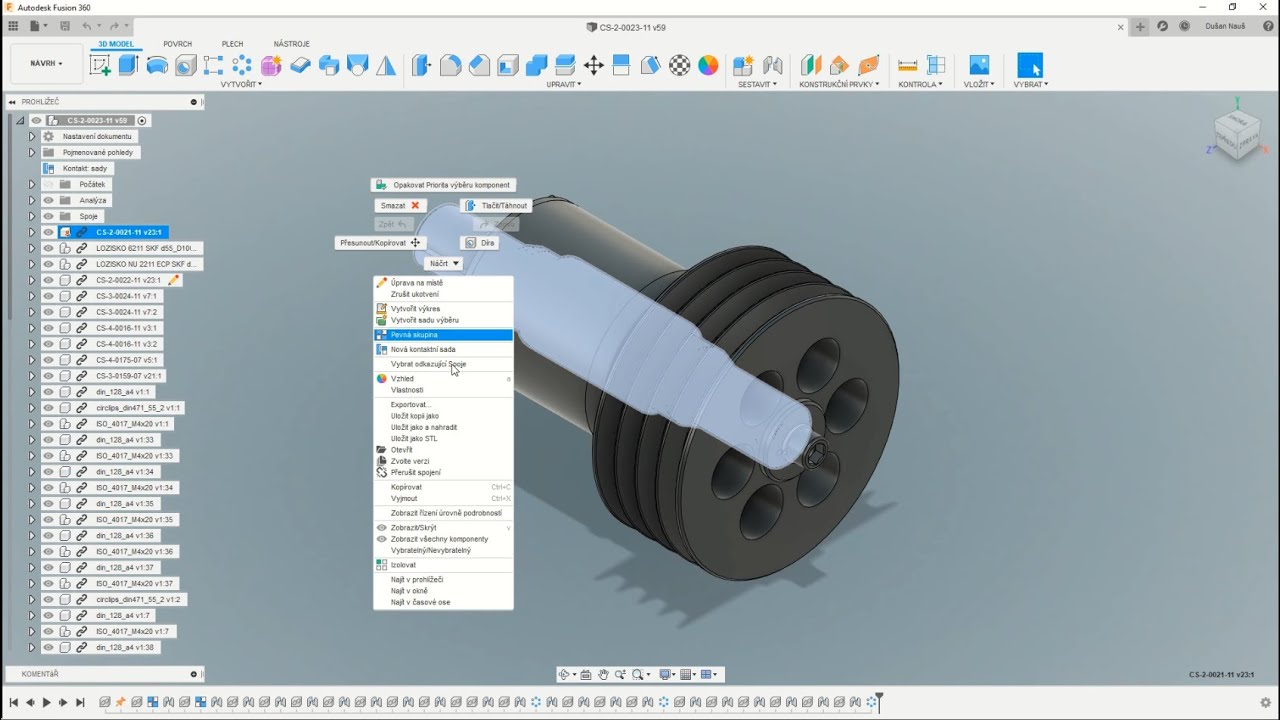Click the Appearance color wheel icon
1280x720 pixels.
click(x=708, y=66)
